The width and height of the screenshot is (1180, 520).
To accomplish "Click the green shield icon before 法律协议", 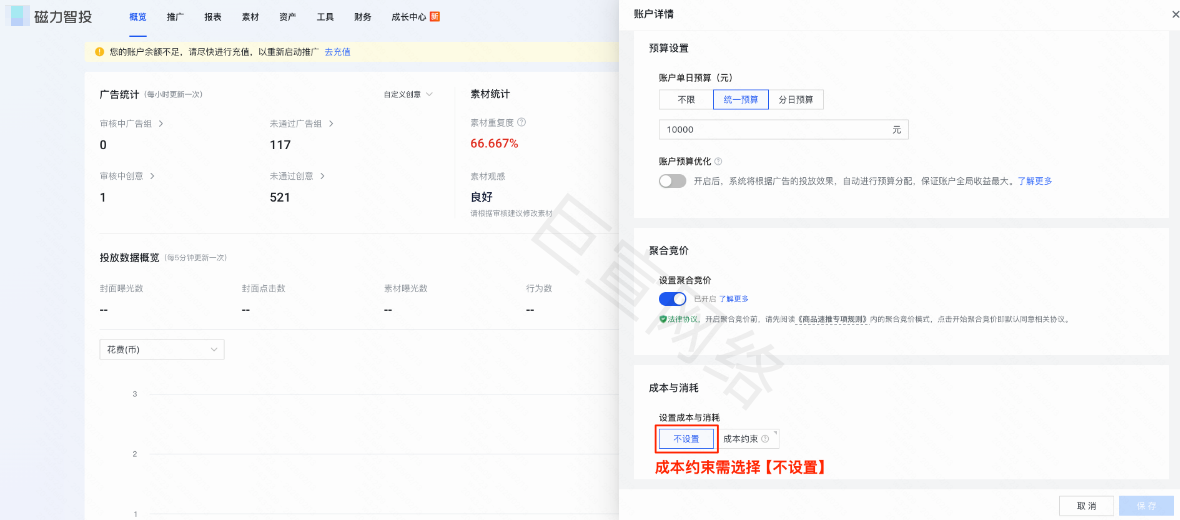I will tap(663, 319).
